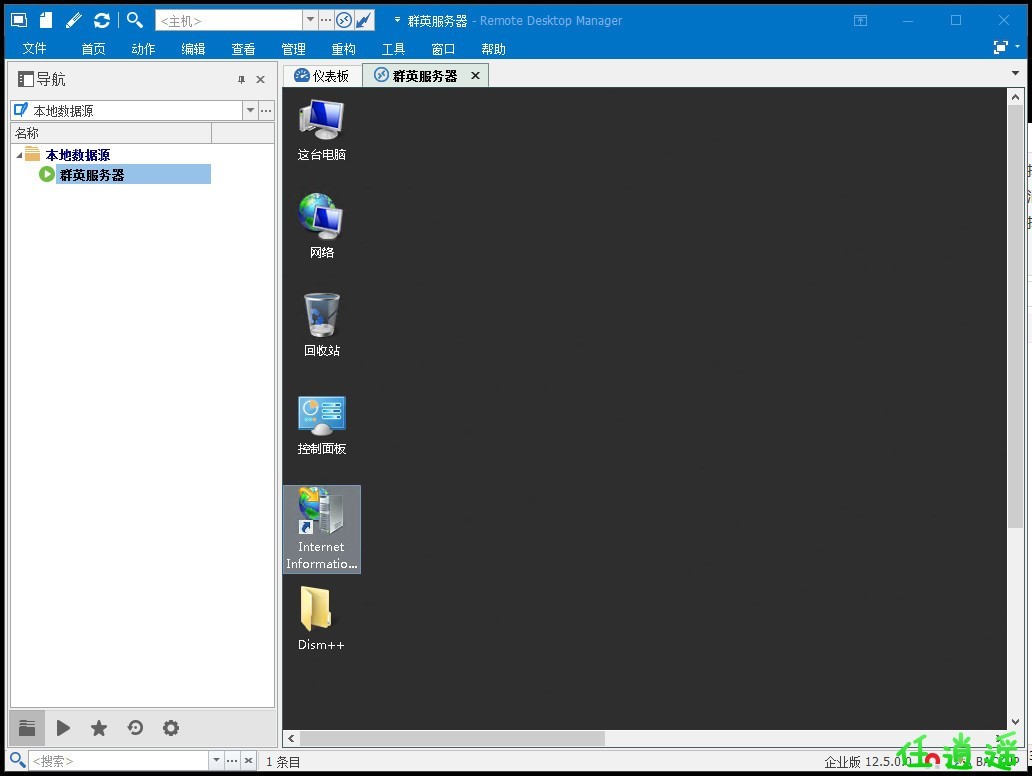This screenshot has height=776, width=1032.
Task: Click the vertical scrollbar thumb of remote session
Action: [1016, 316]
